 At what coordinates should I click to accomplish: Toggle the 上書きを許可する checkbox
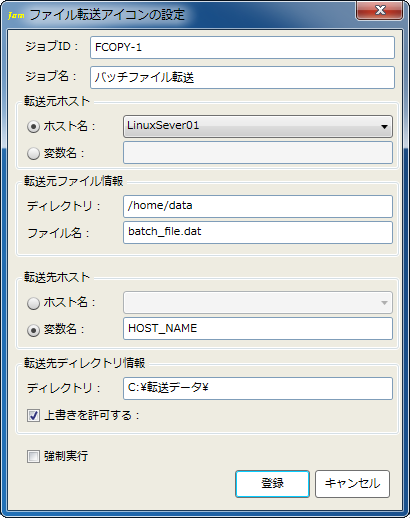33,416
